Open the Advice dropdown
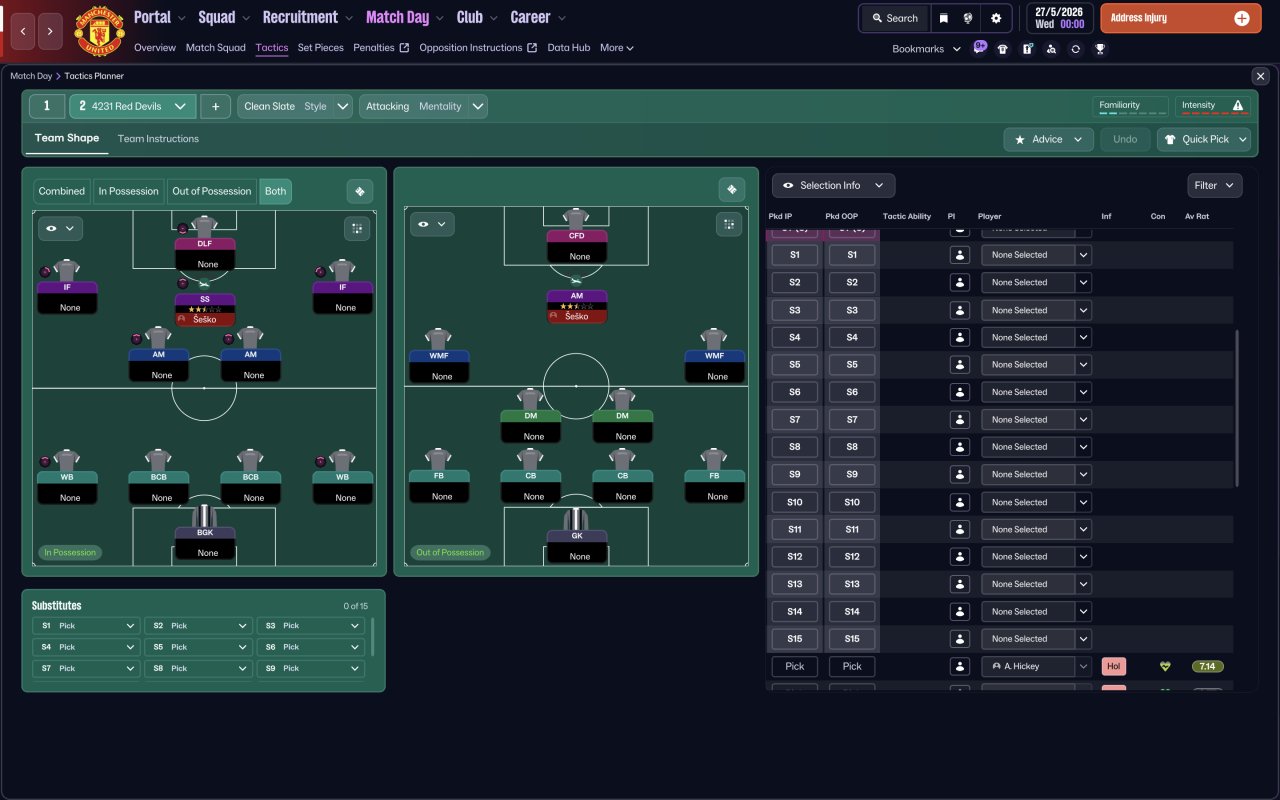The width and height of the screenshot is (1280, 800). coord(1048,139)
